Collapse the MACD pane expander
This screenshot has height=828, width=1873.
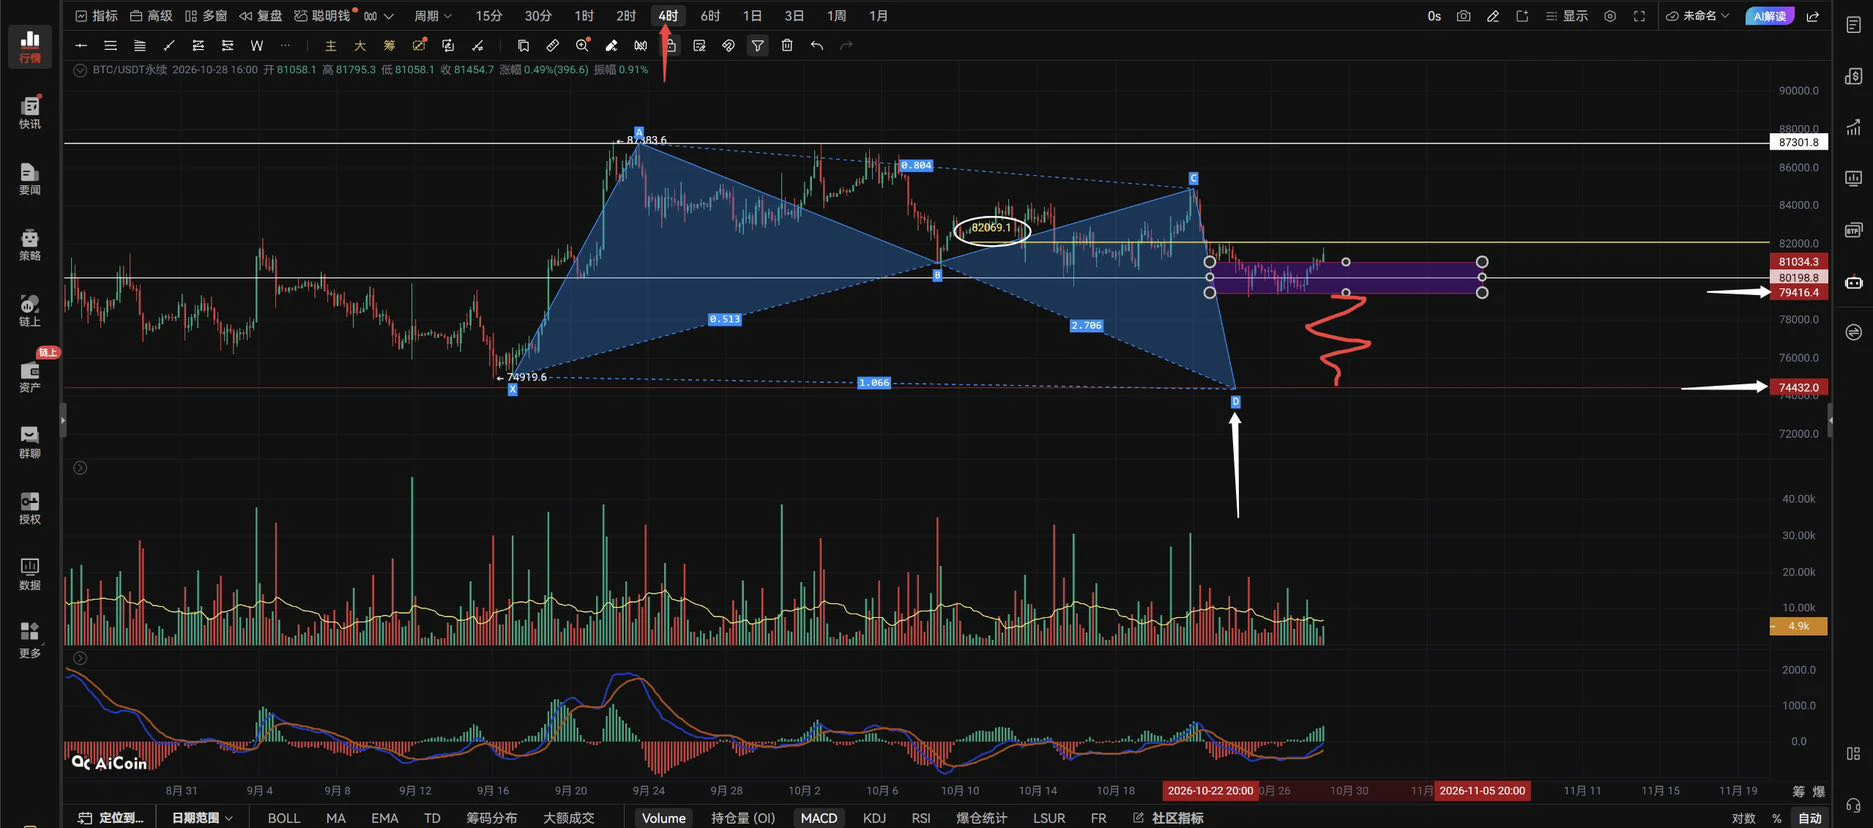click(x=80, y=658)
